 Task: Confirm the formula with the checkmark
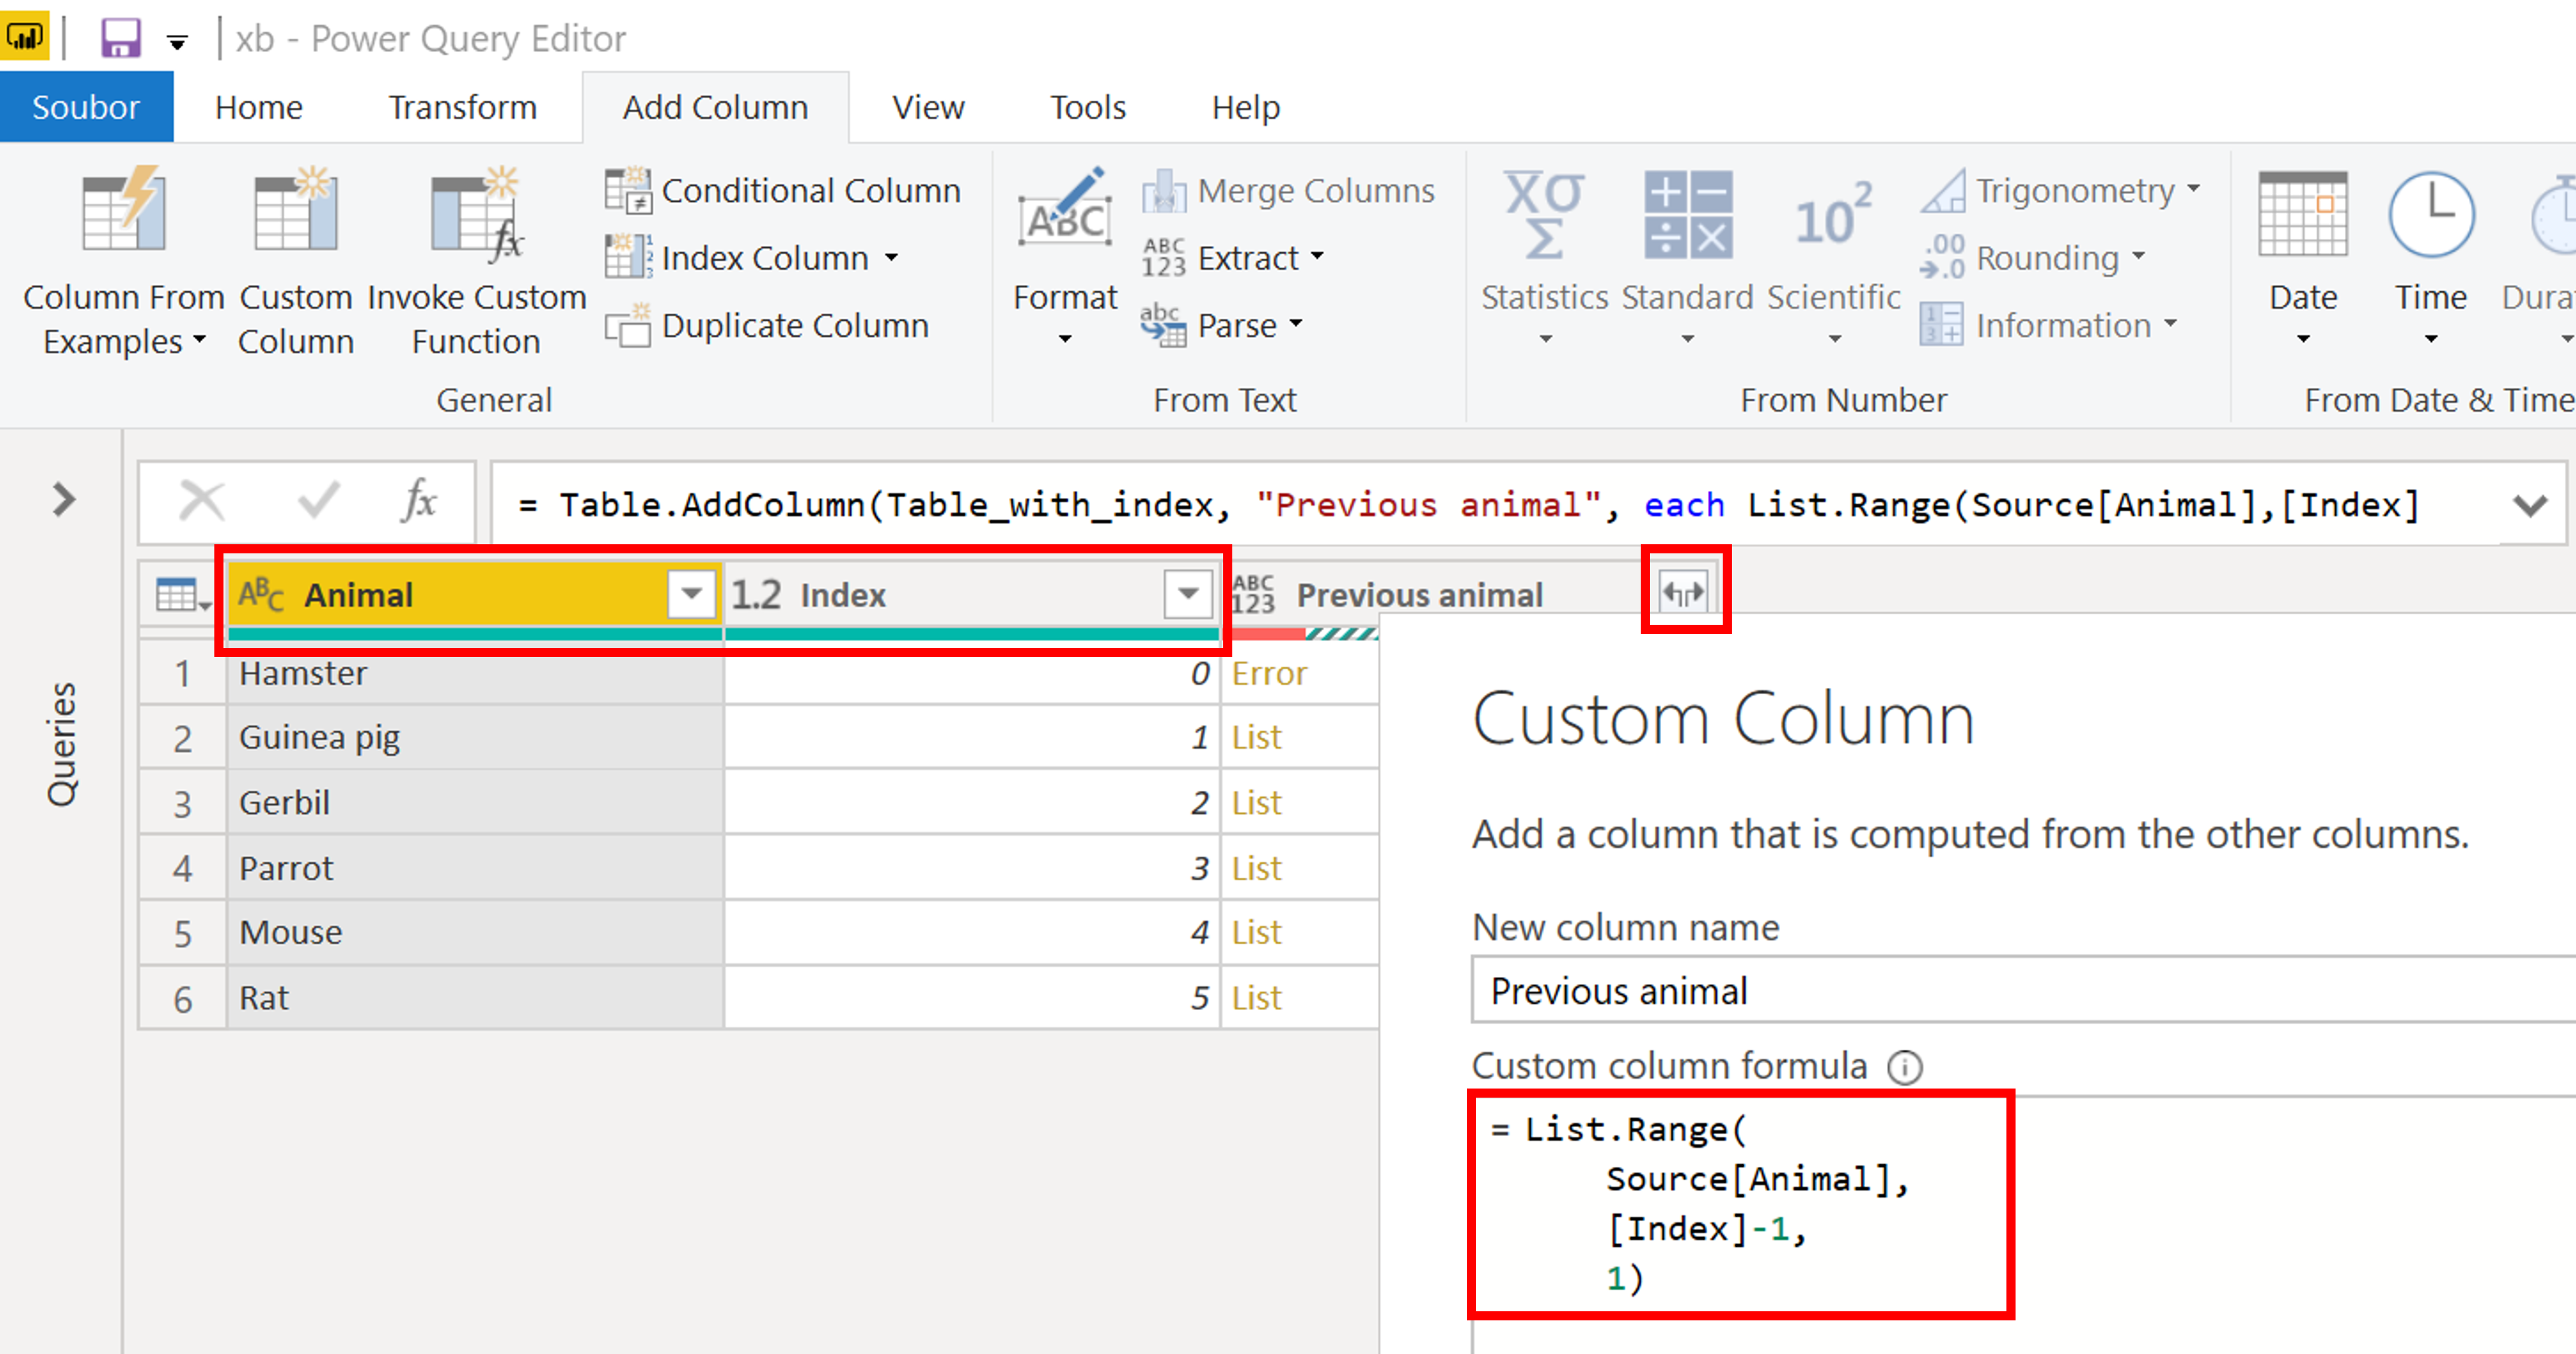pyautogui.click(x=319, y=500)
